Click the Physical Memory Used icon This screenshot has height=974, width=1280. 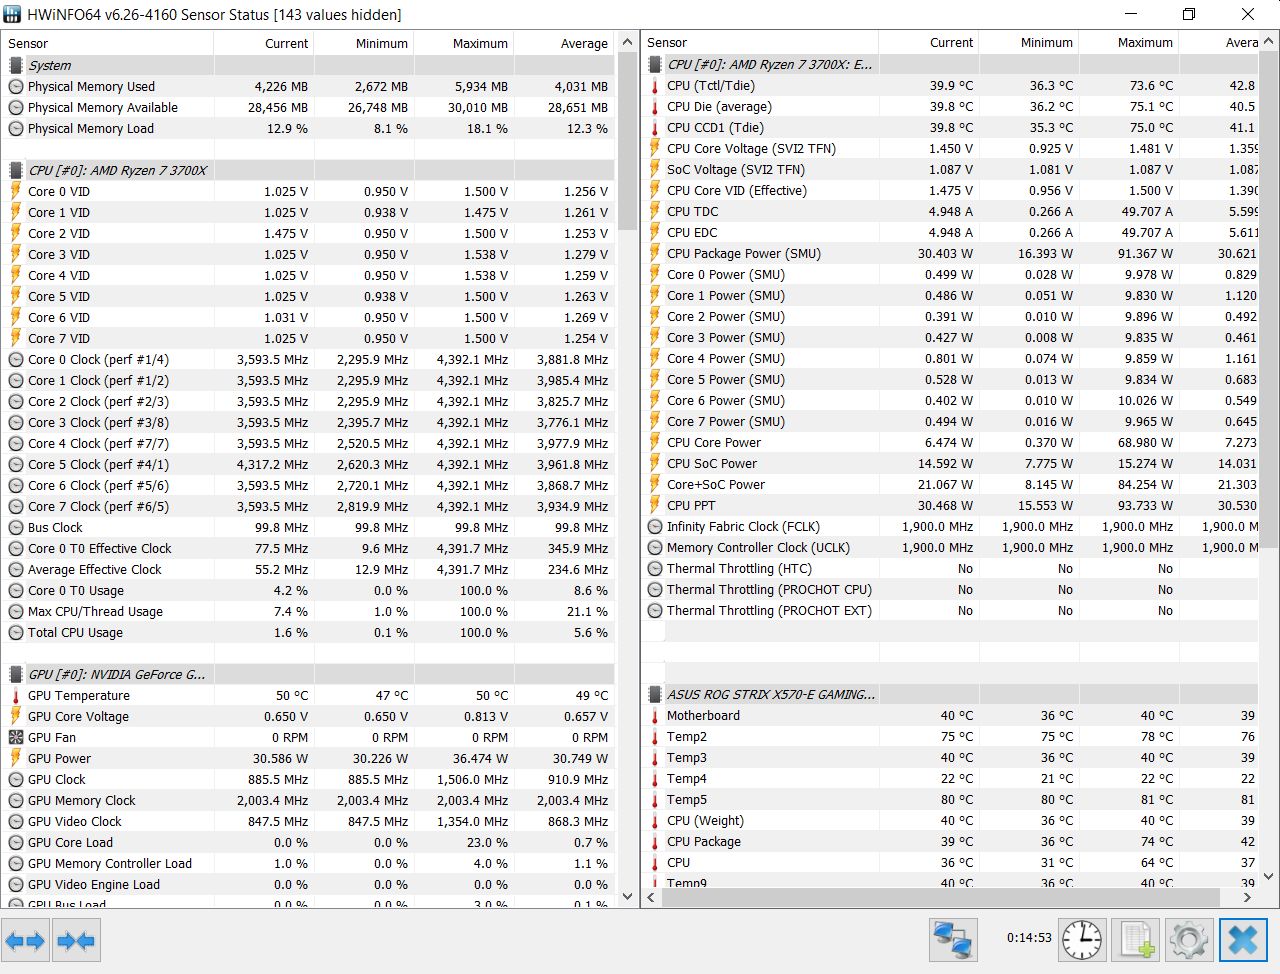coord(16,86)
